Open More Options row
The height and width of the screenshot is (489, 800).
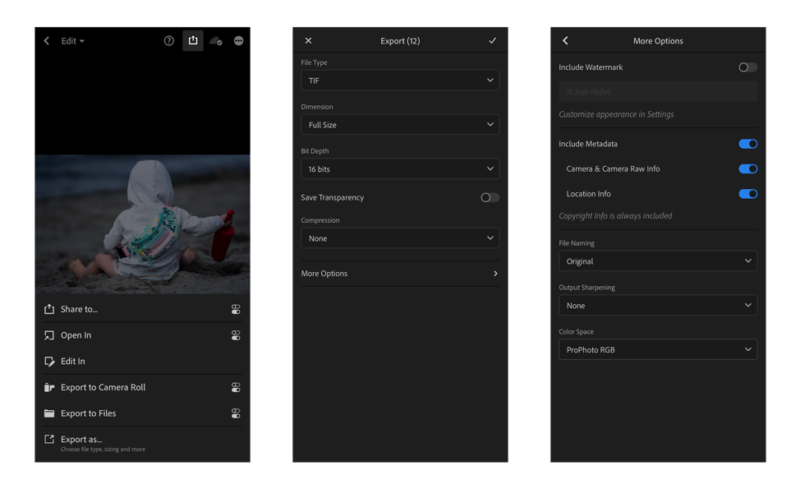click(400, 274)
